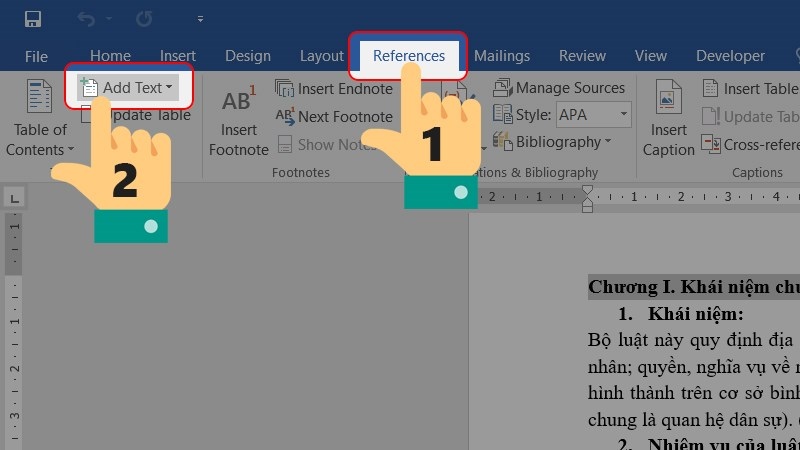
Task: Click the indent marker on horizontal ruler
Action: tap(588, 196)
